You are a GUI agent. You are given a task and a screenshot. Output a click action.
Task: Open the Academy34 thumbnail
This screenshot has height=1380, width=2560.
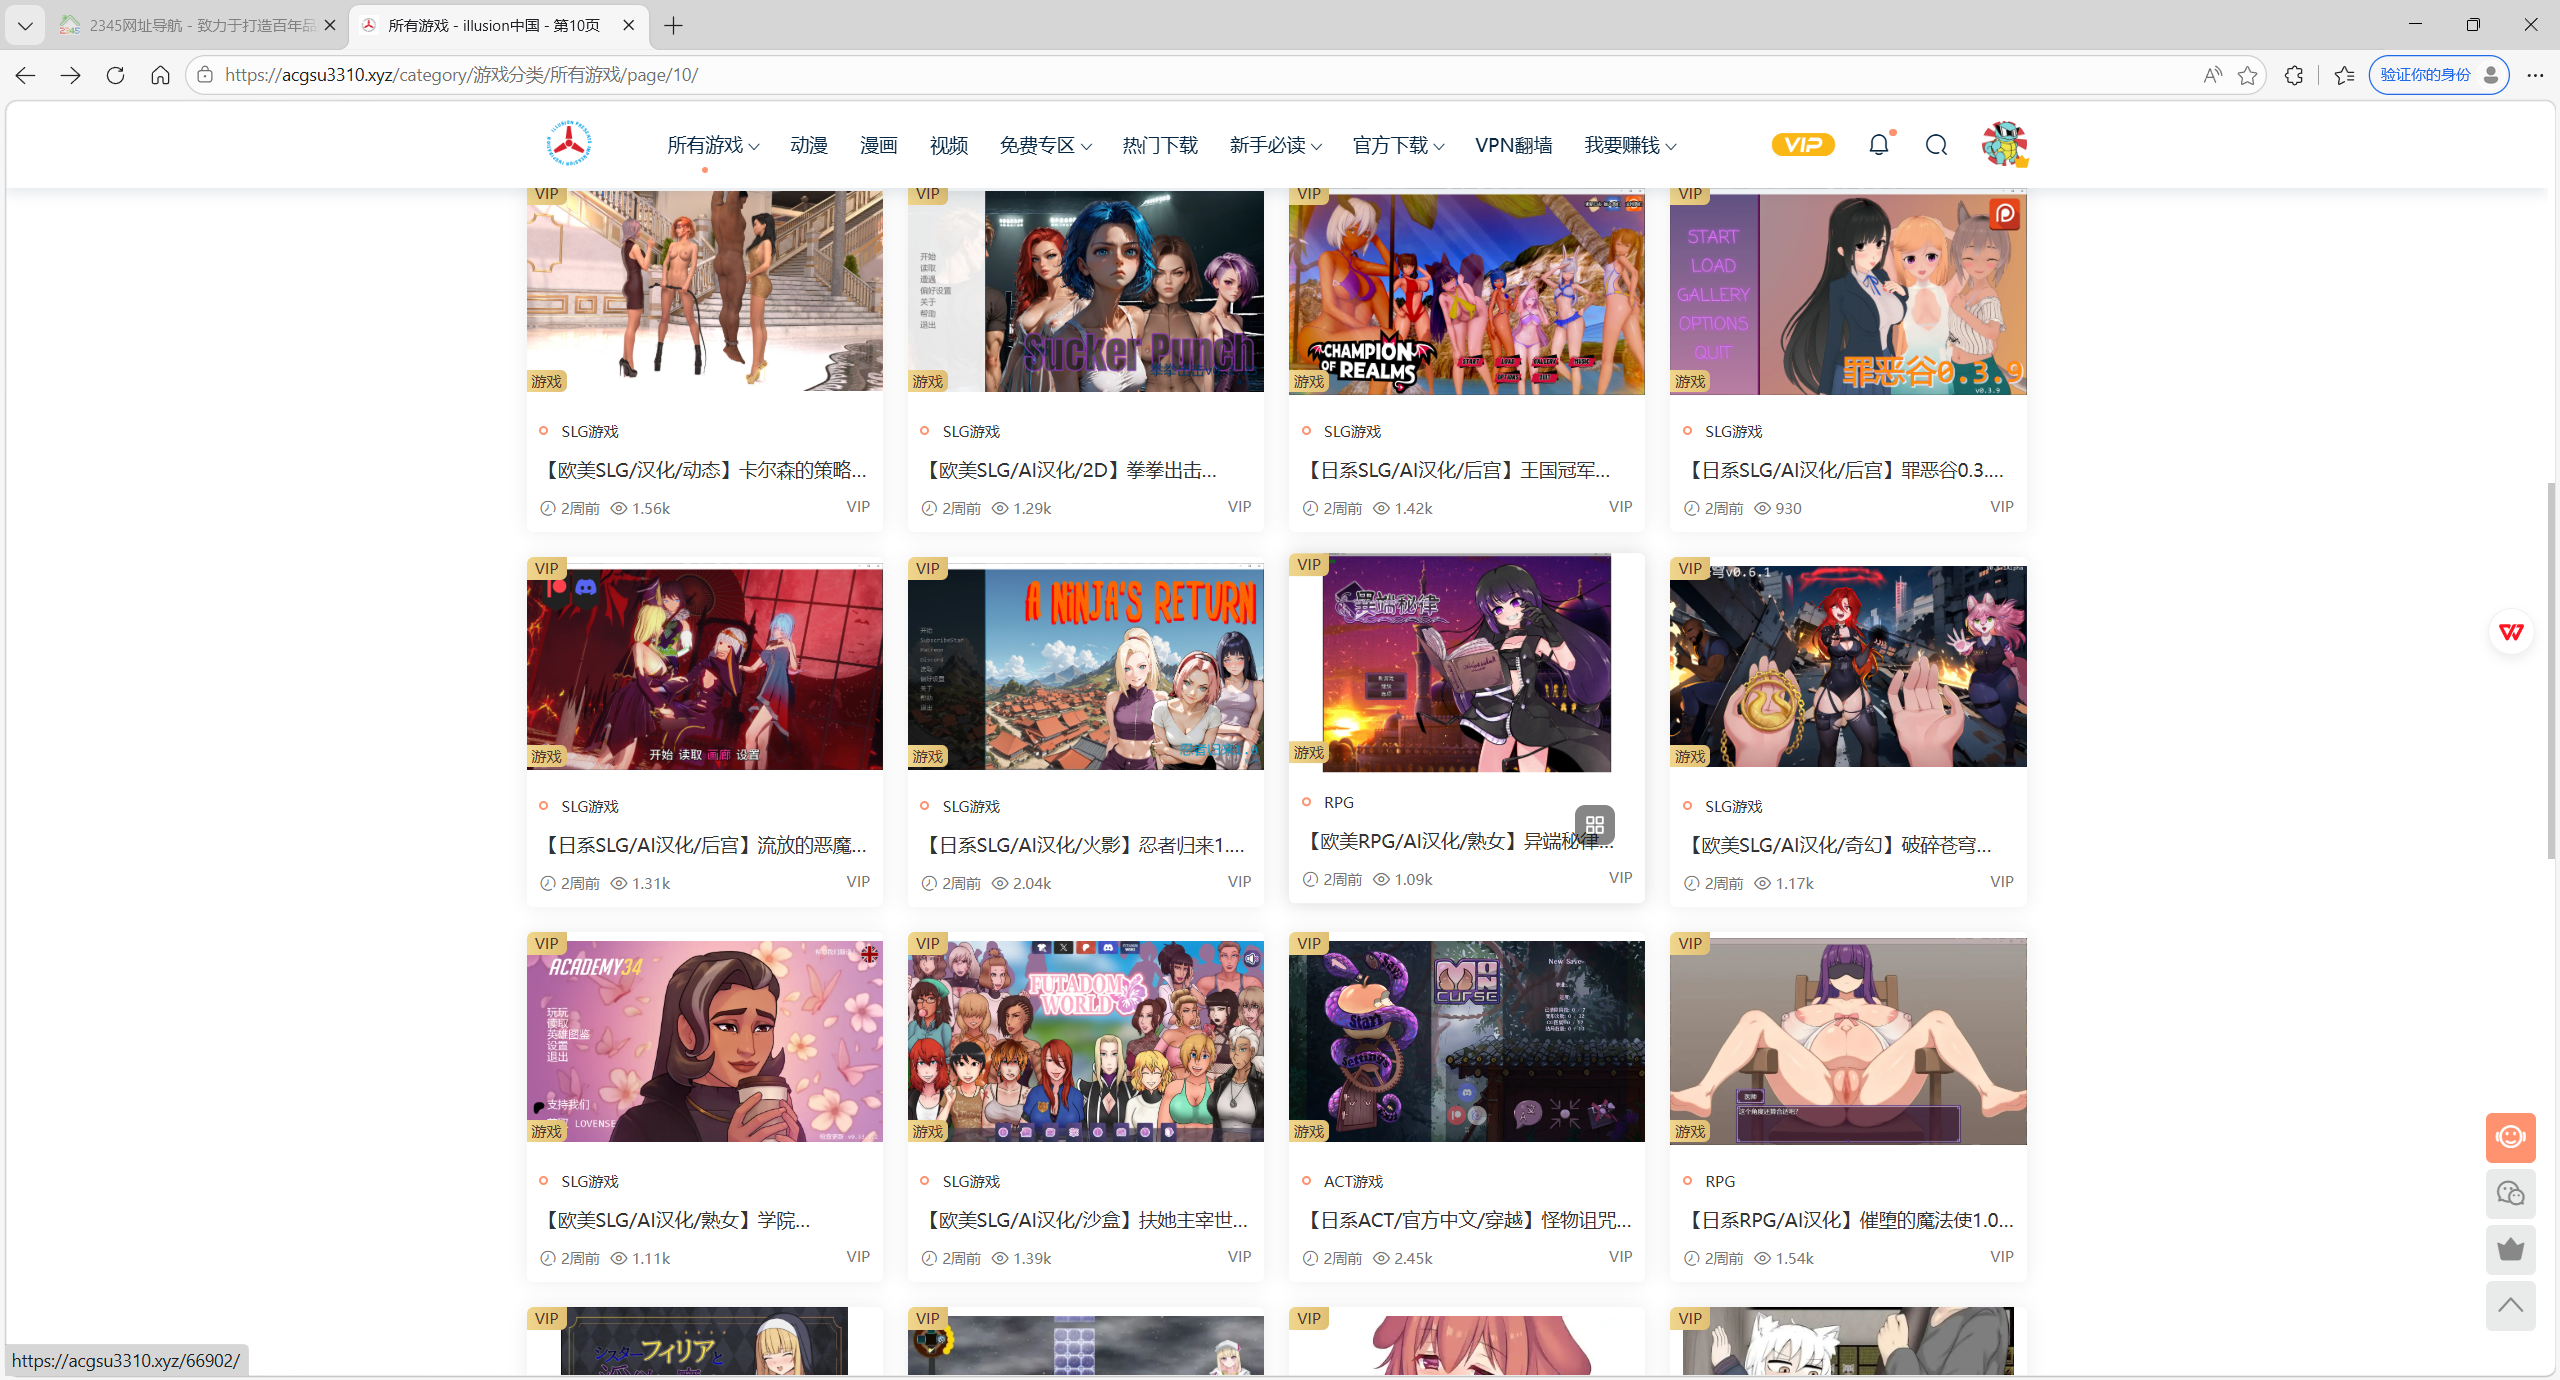click(705, 1041)
